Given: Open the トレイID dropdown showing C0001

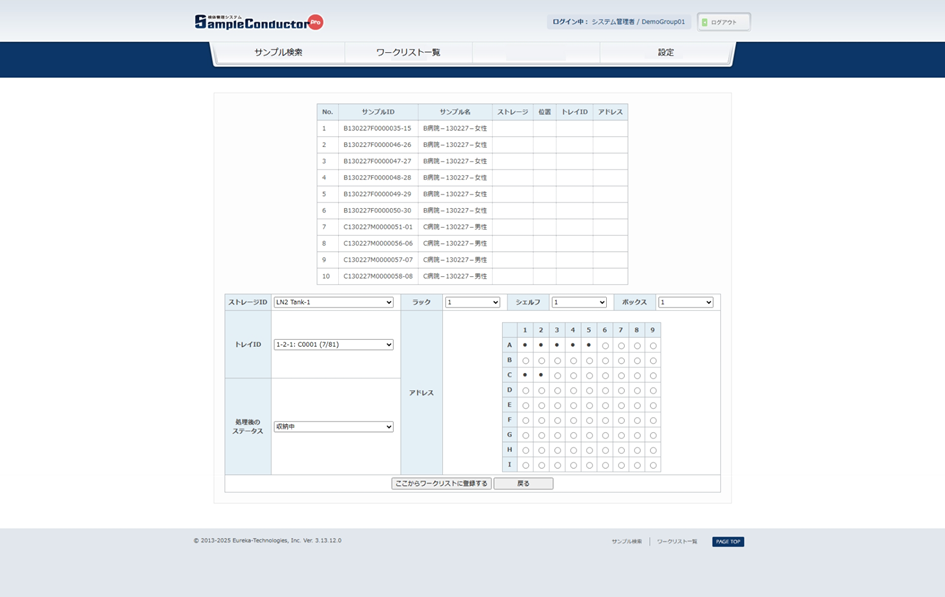Looking at the screenshot, I should point(334,345).
